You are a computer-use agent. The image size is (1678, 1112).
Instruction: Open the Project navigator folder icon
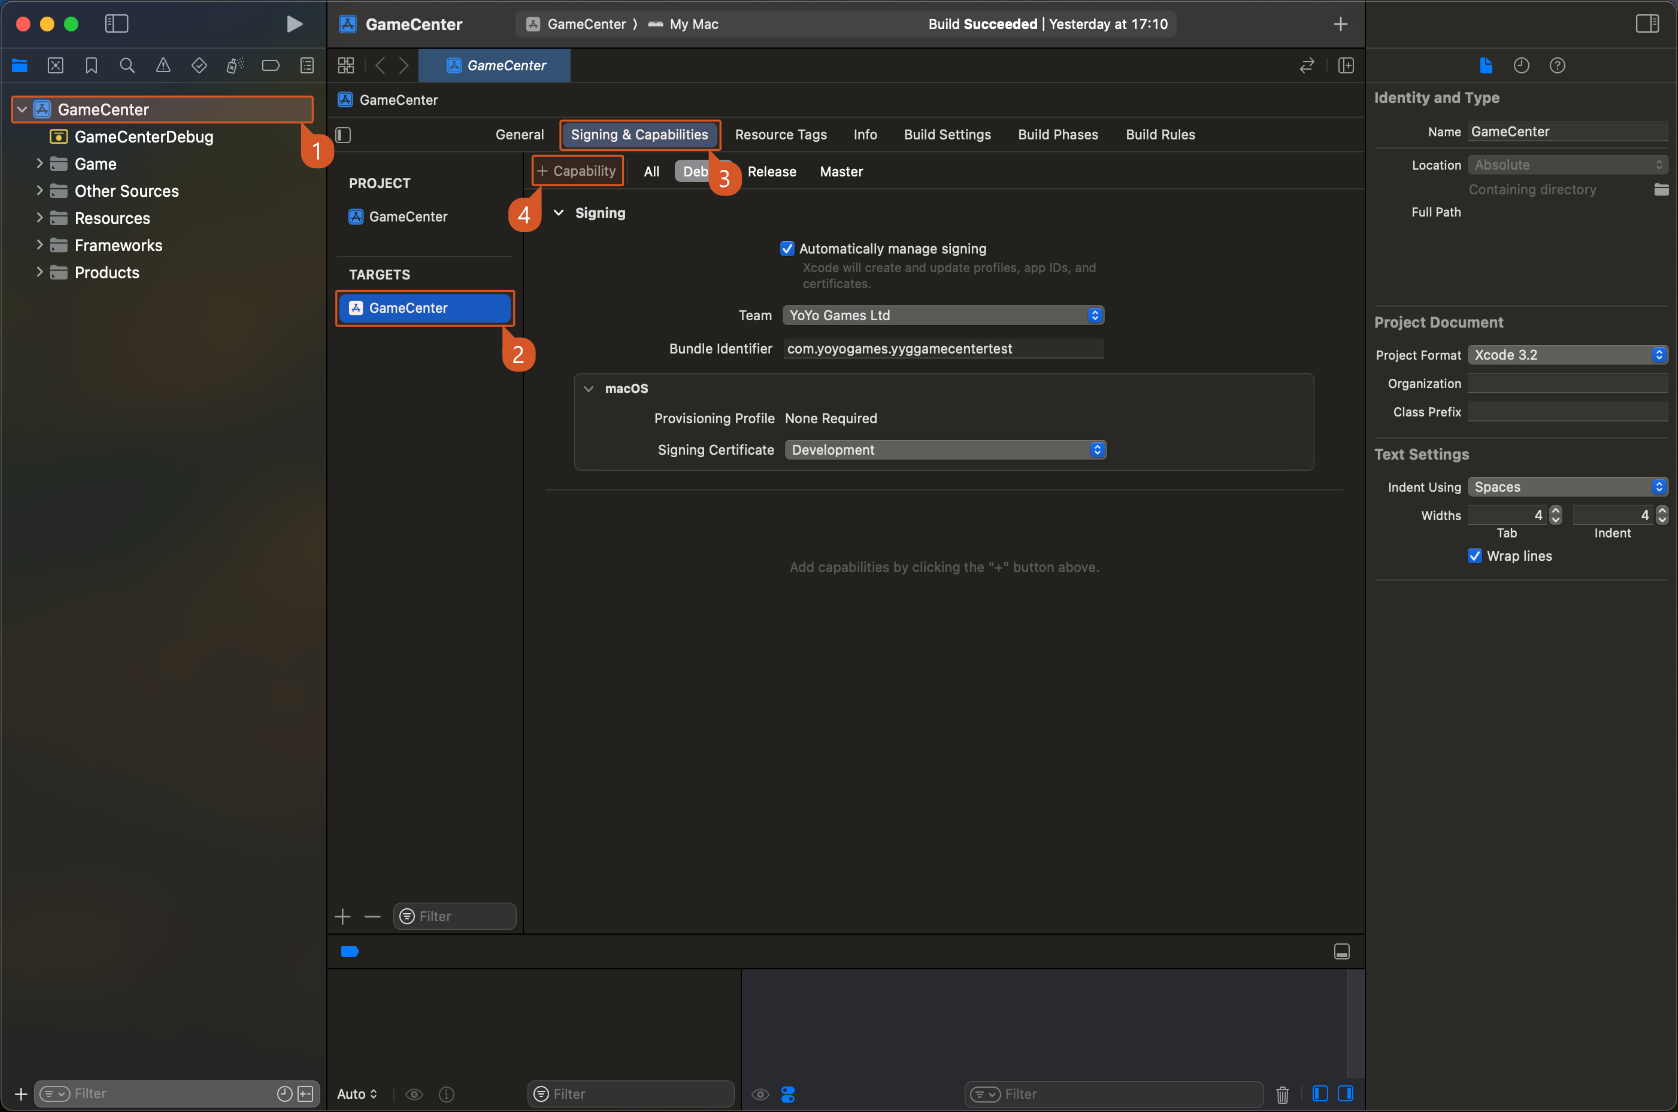click(x=20, y=66)
